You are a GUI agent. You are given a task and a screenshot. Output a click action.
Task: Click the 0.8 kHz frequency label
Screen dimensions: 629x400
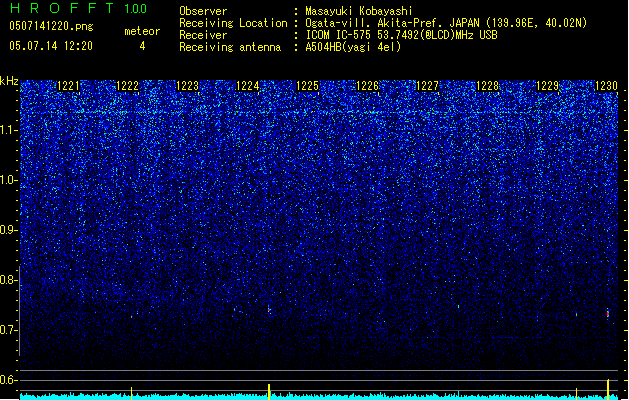8,280
